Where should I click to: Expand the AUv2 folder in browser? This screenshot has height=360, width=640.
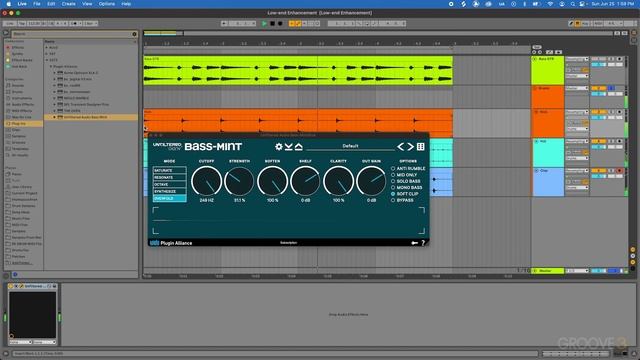[47, 47]
